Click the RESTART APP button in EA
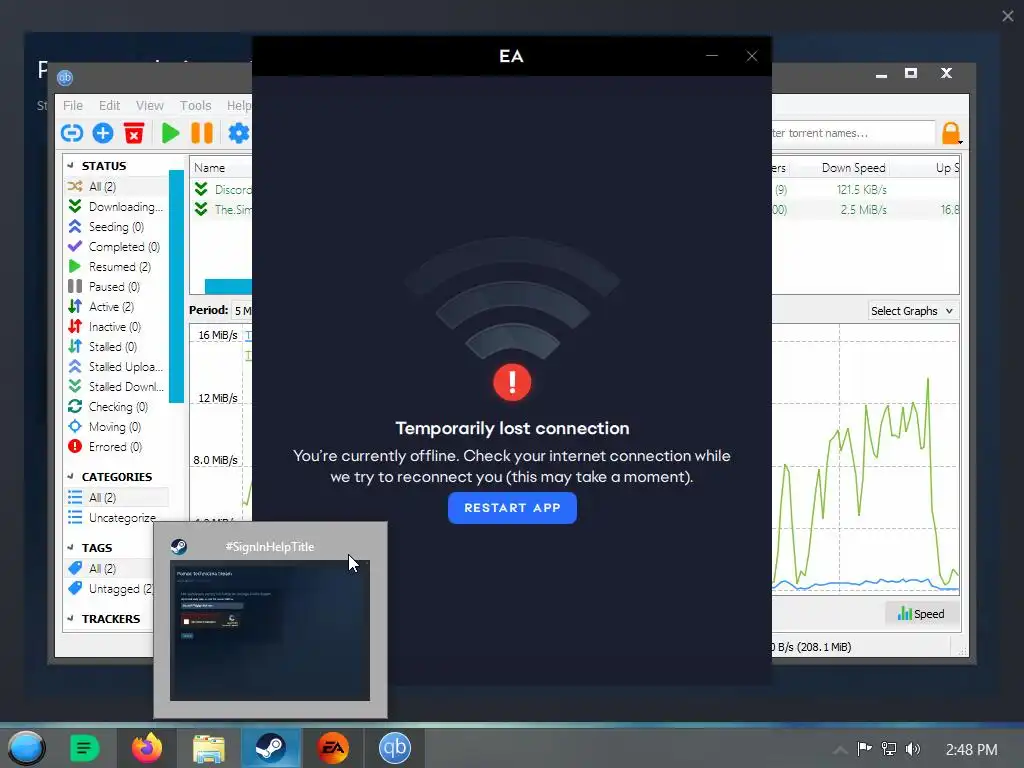The image size is (1024, 768). [512, 508]
